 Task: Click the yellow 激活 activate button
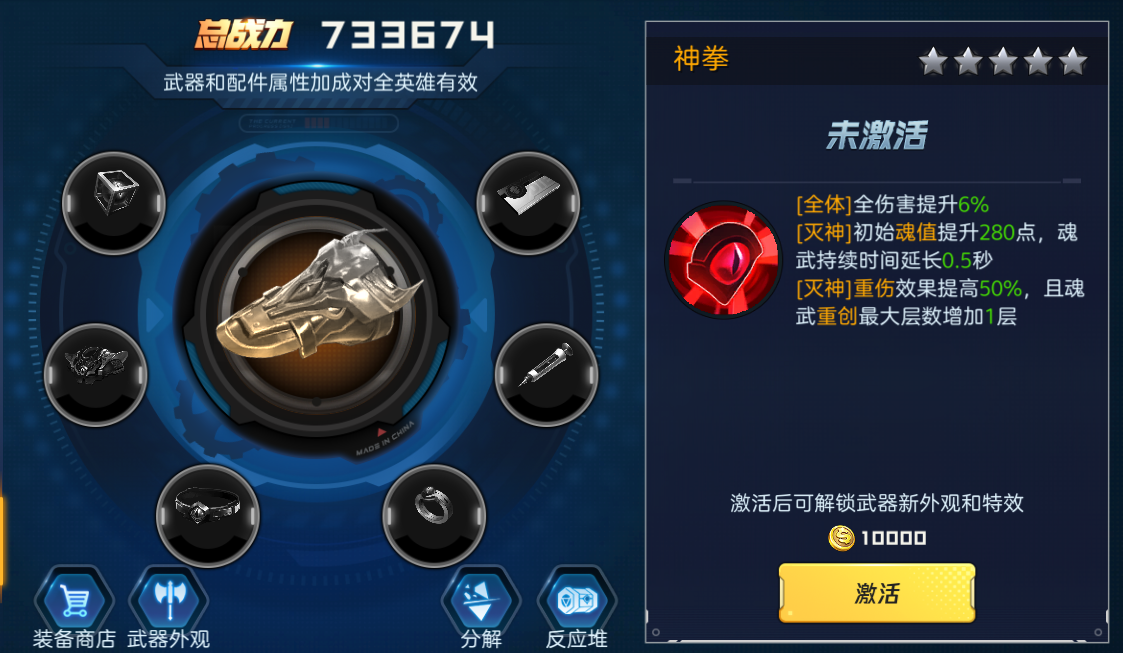877,593
